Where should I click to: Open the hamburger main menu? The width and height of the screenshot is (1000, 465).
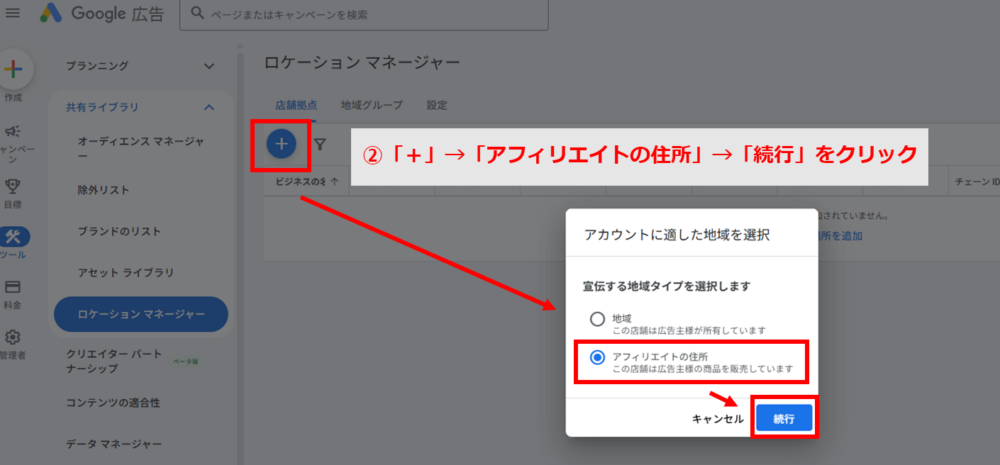(x=13, y=13)
